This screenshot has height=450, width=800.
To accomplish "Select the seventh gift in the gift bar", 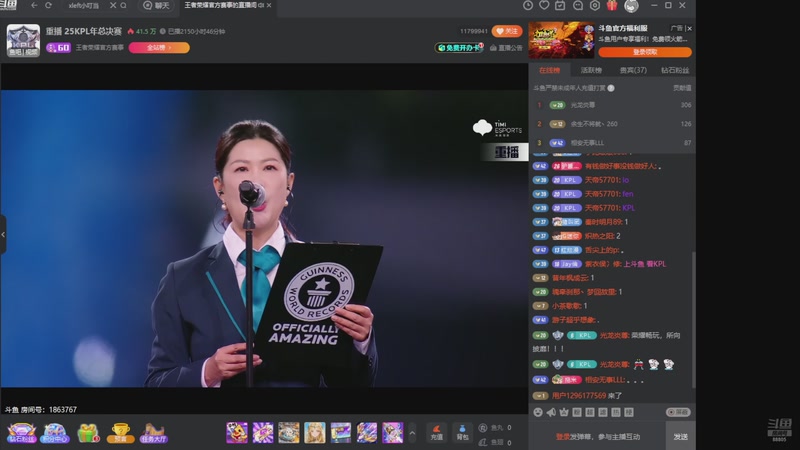I will coord(393,433).
